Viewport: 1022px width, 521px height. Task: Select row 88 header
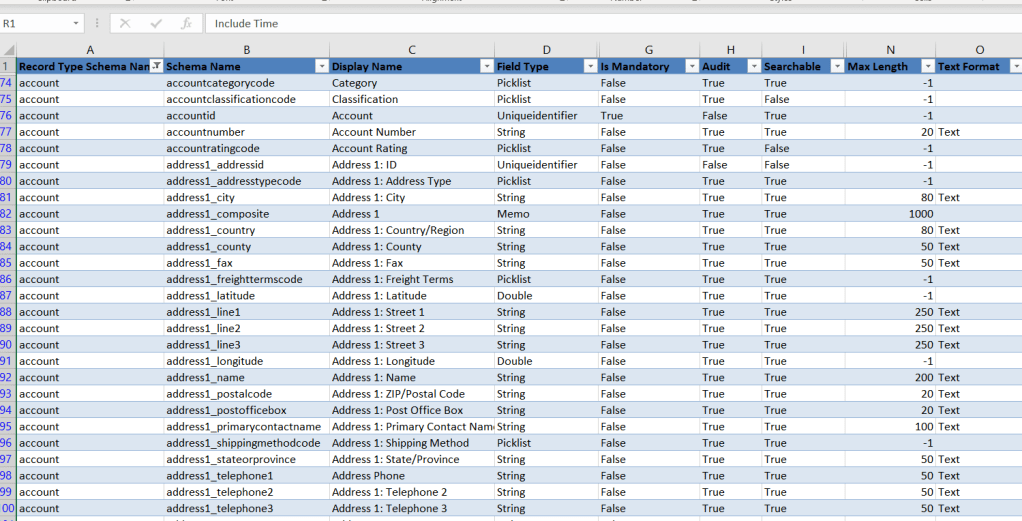8,312
